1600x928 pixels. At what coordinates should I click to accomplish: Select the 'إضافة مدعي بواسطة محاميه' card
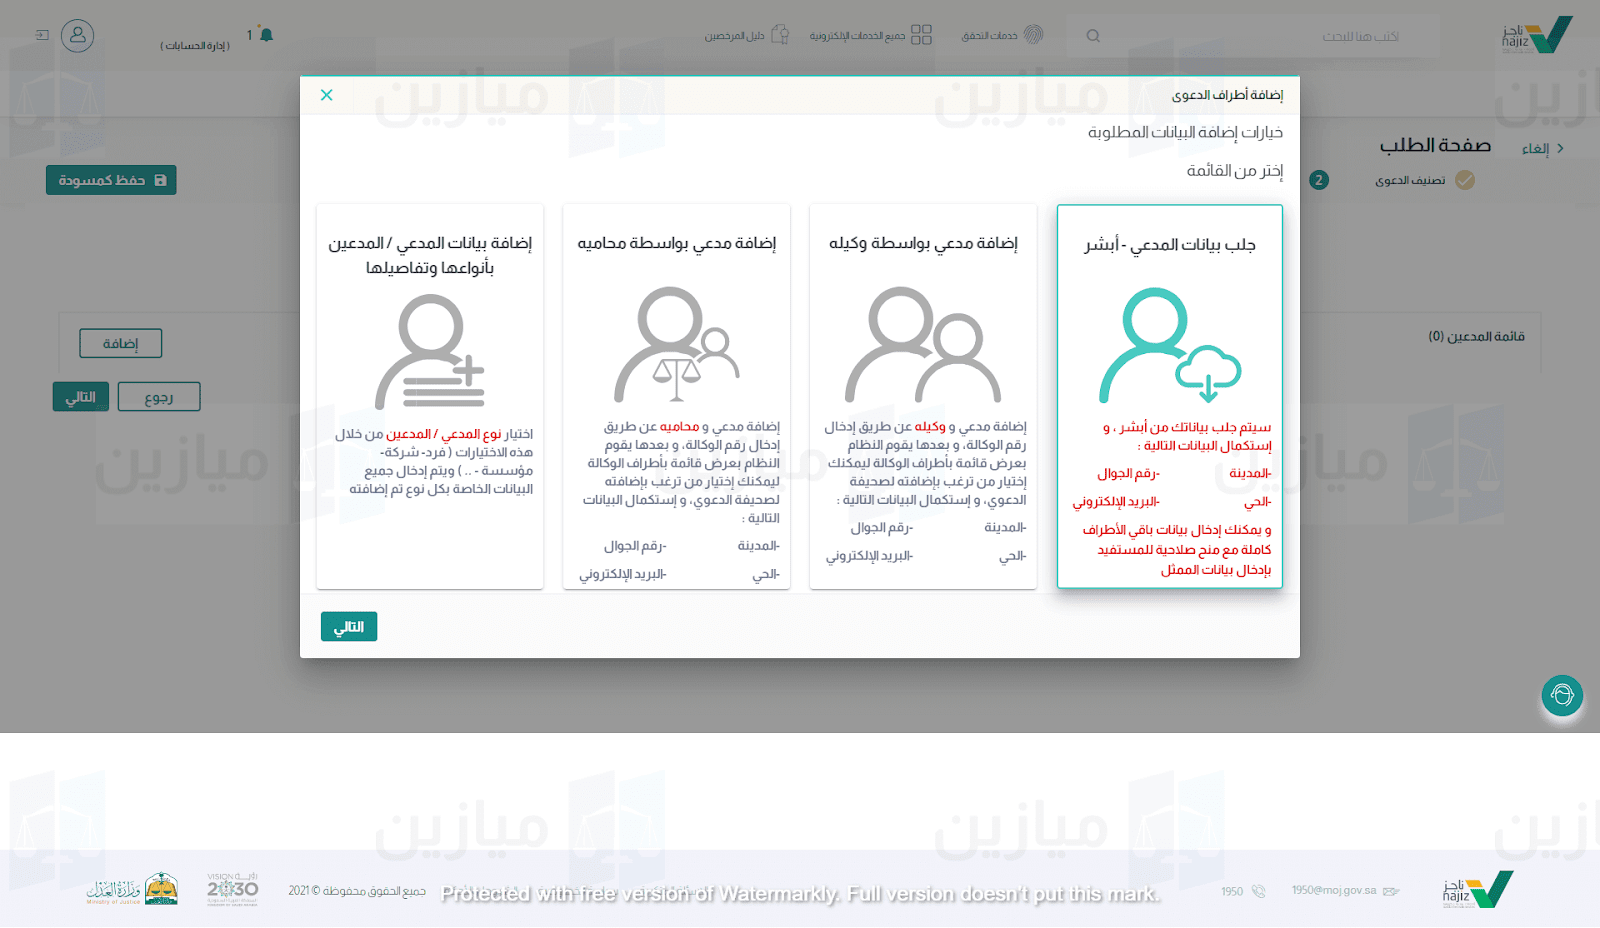677,397
